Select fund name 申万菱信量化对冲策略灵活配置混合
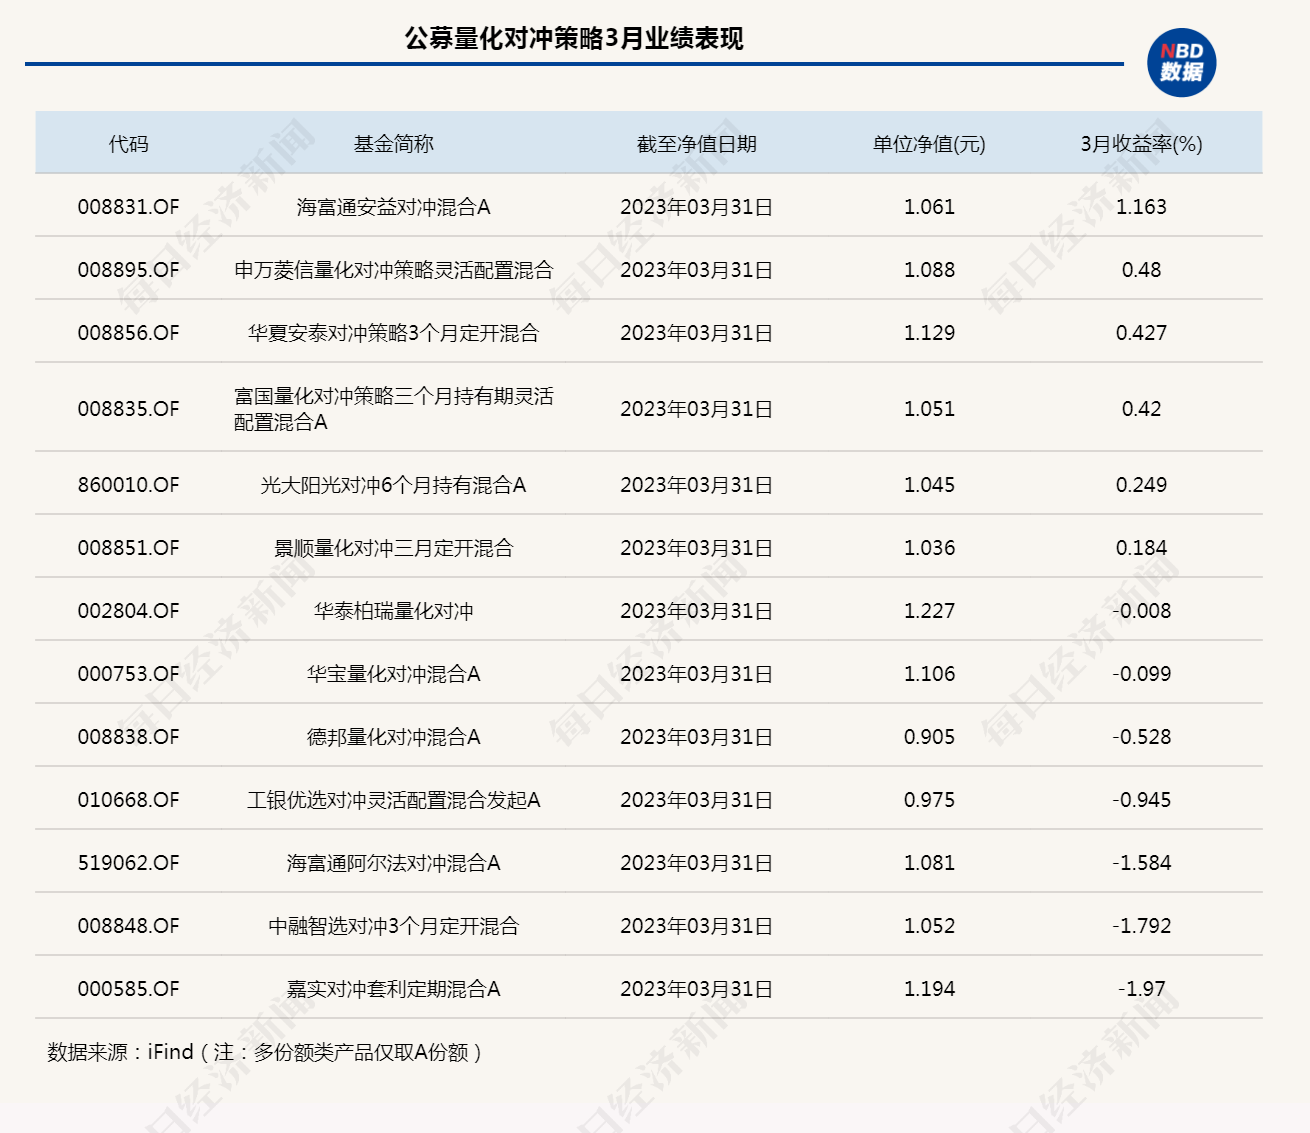This screenshot has height=1133, width=1310. click(x=394, y=270)
